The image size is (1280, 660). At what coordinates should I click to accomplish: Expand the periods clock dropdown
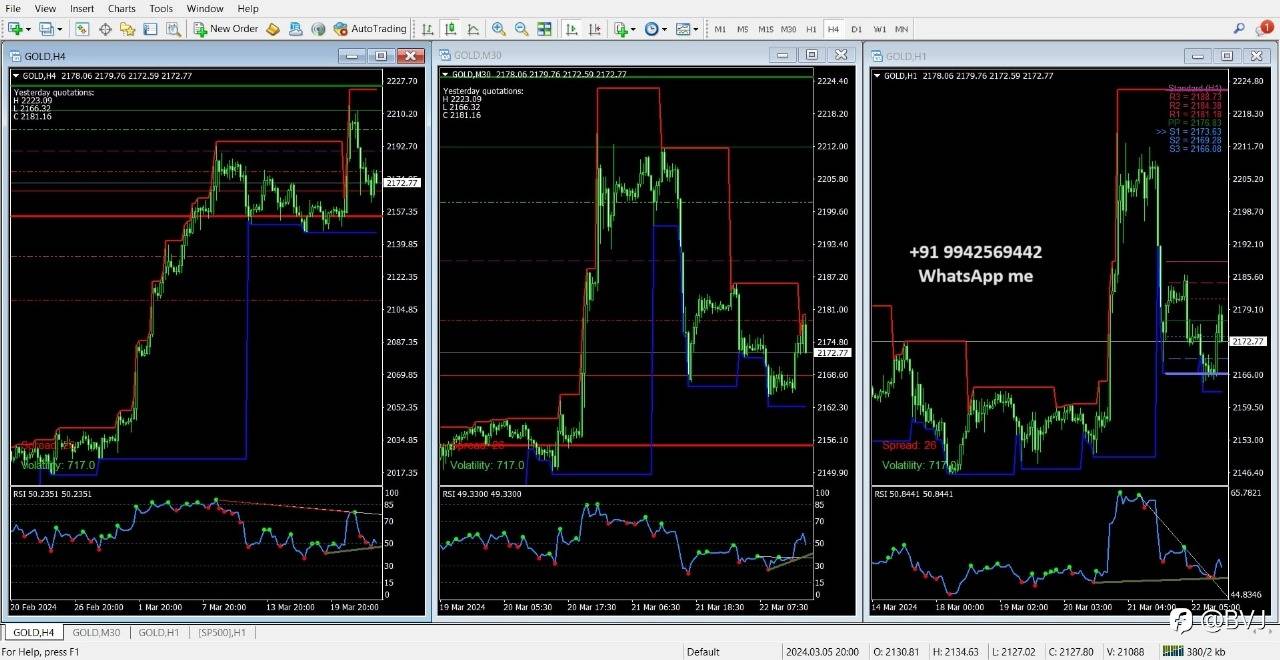(x=664, y=30)
